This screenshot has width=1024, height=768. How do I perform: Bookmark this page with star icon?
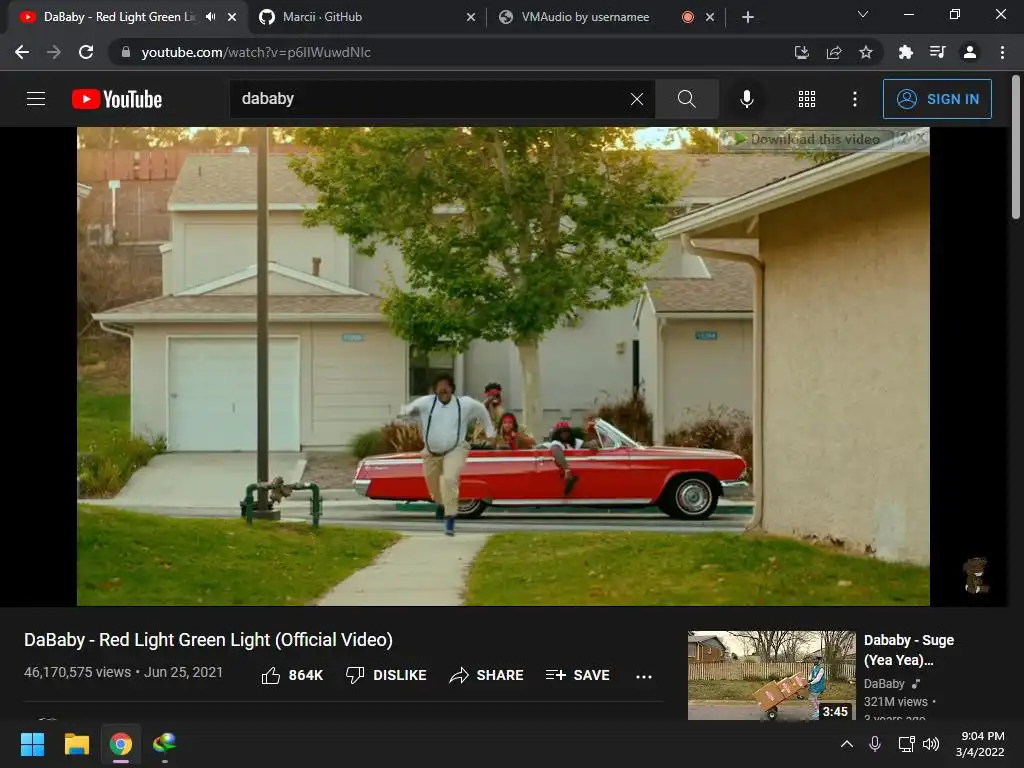tap(866, 52)
